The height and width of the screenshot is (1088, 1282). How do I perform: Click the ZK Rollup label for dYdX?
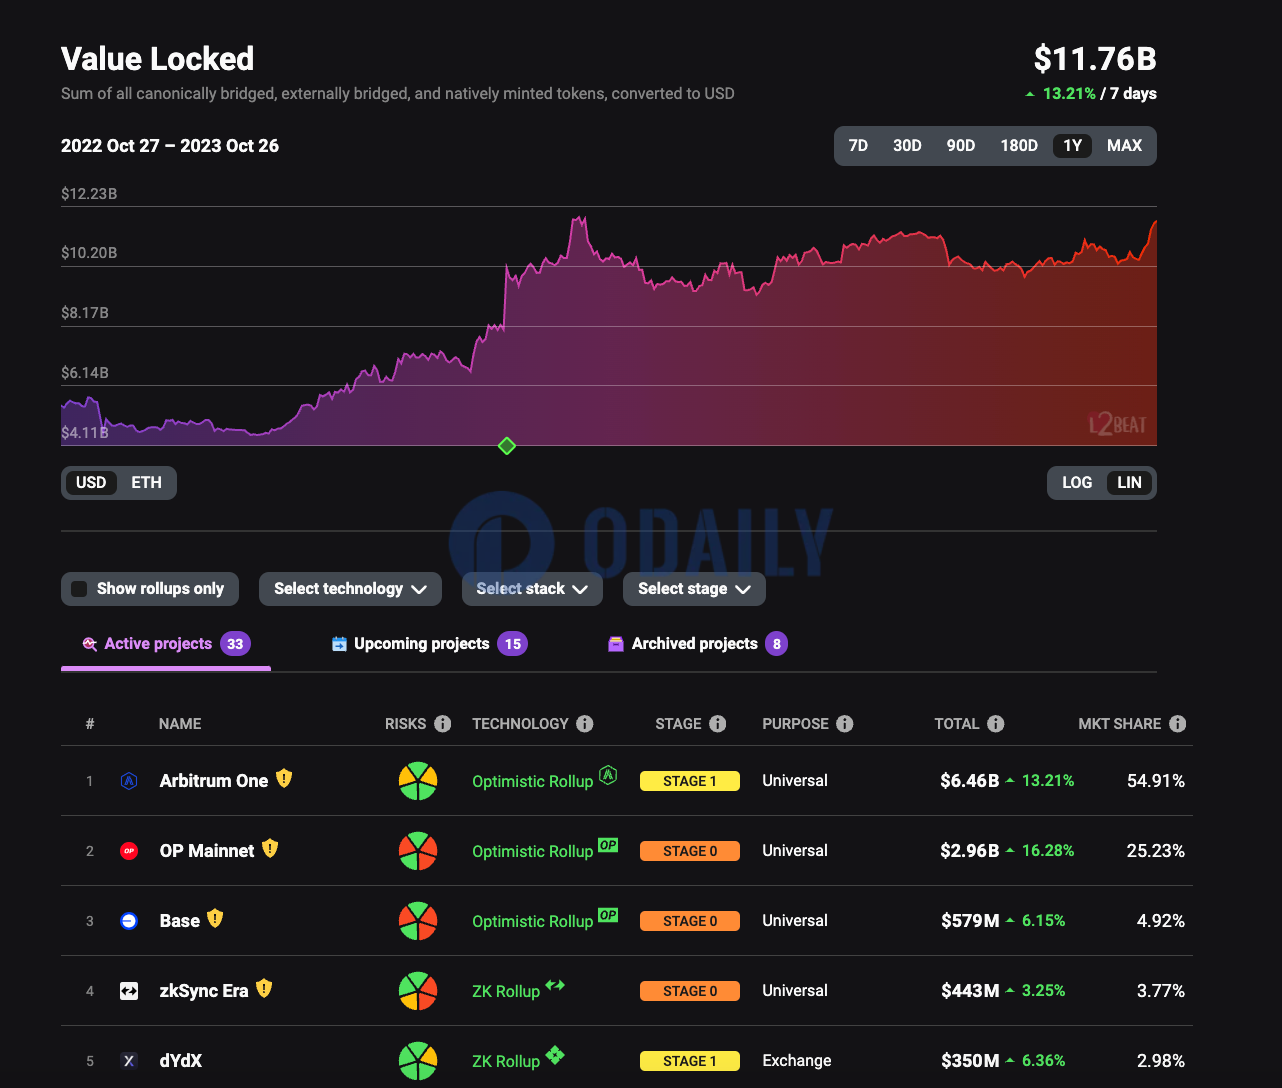coord(506,1062)
